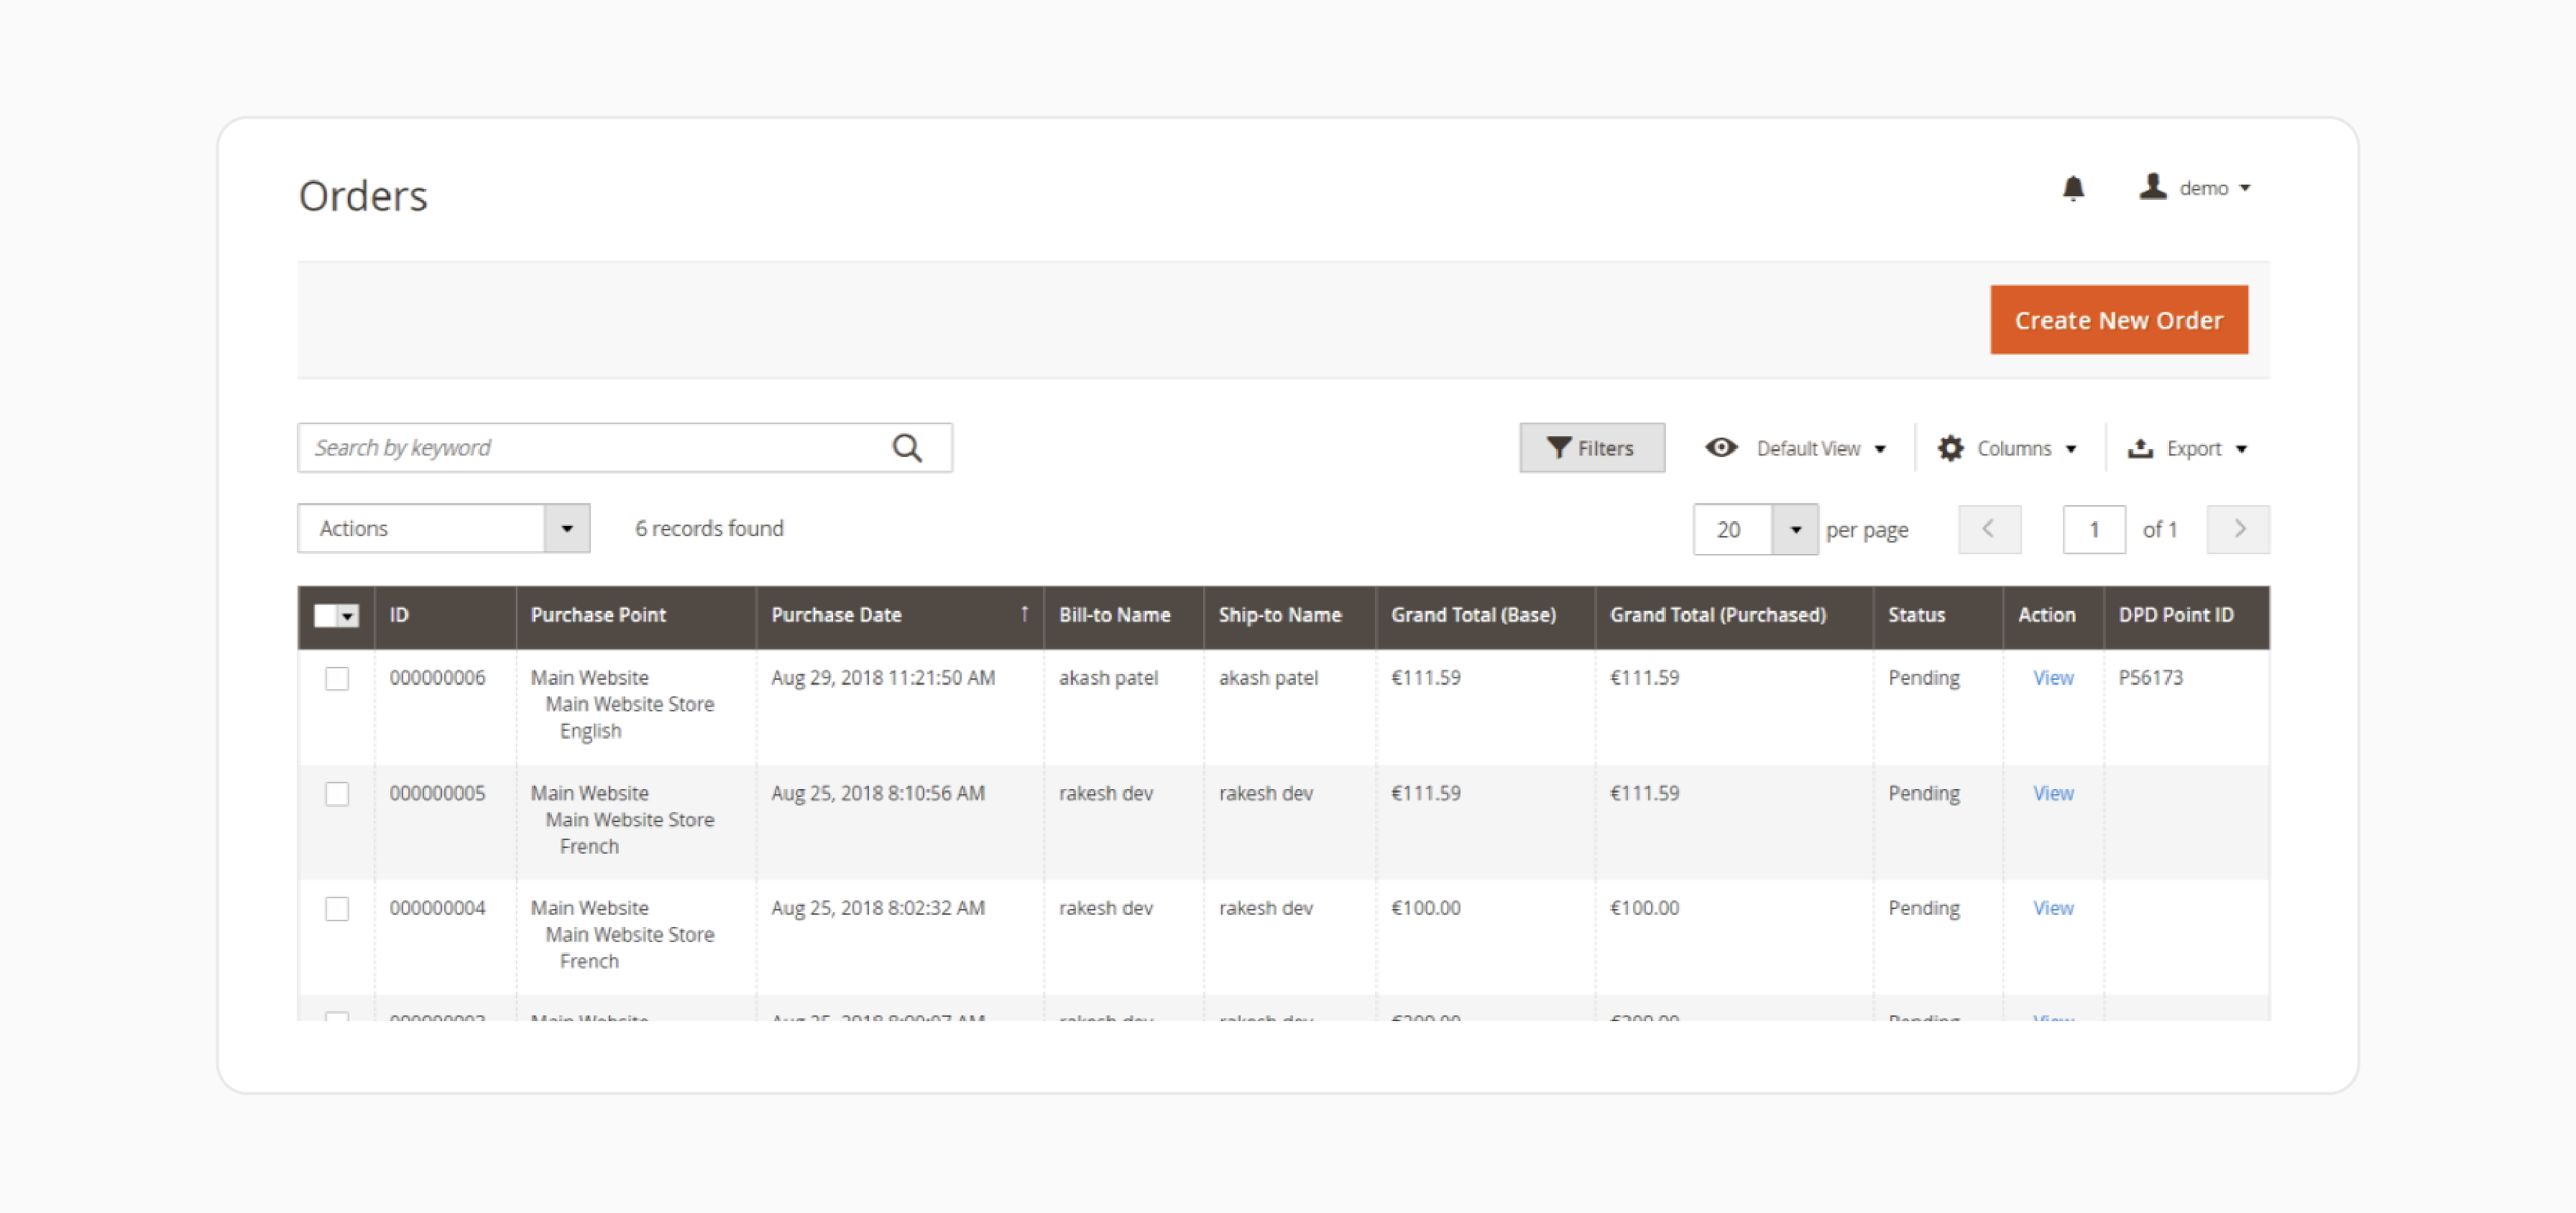
Task: Go to the next page
Action: (x=2238, y=529)
